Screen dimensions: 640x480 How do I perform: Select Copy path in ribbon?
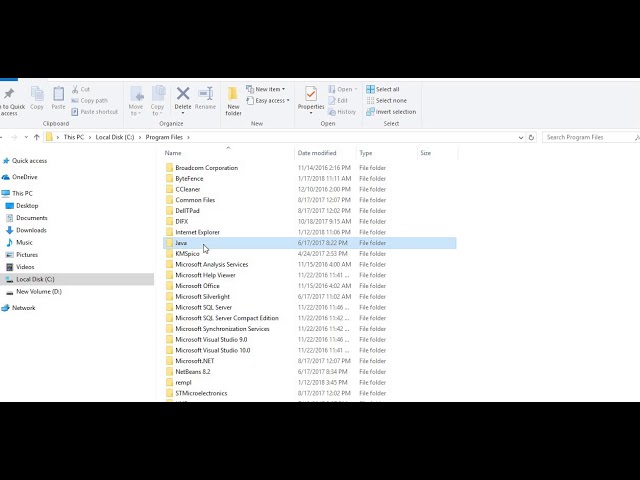point(90,100)
